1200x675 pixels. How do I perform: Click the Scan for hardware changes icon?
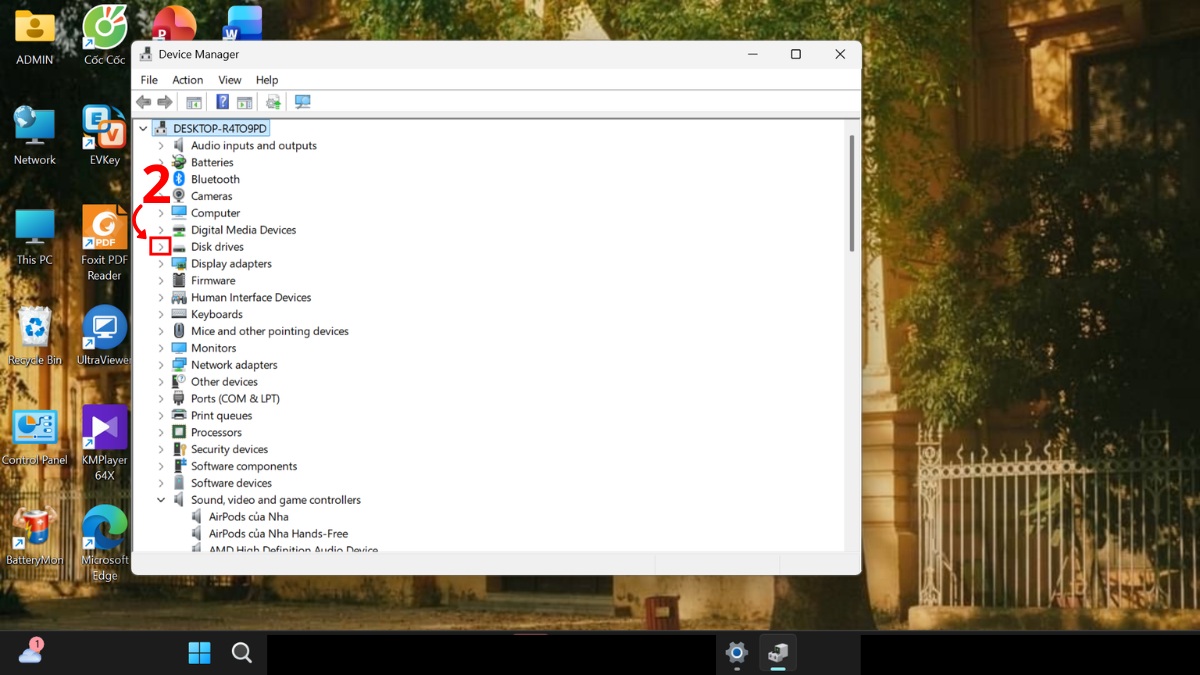coord(302,102)
